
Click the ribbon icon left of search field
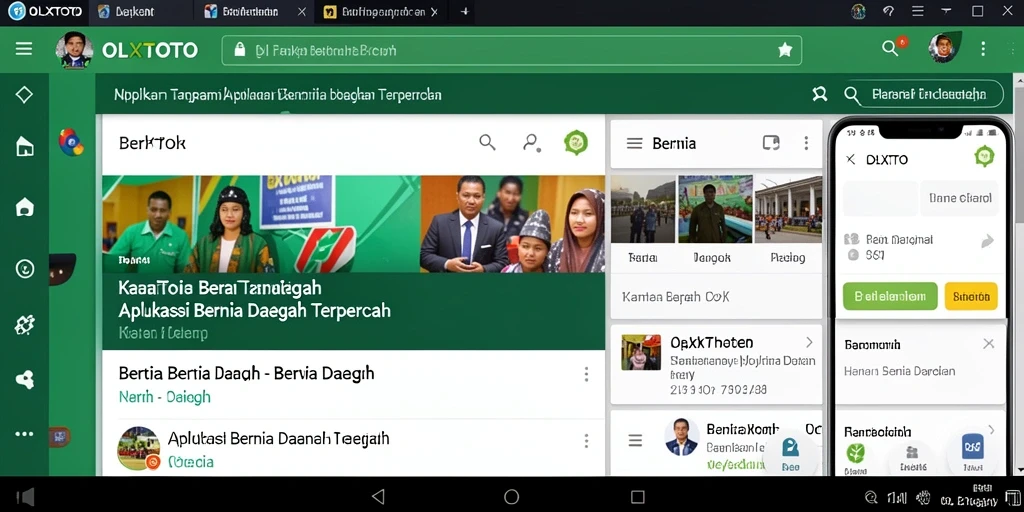(x=819, y=95)
